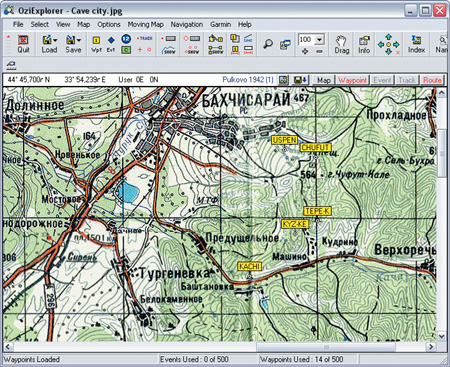Activate the Drag hand tool
The width and height of the screenshot is (450, 367).
coord(342,44)
